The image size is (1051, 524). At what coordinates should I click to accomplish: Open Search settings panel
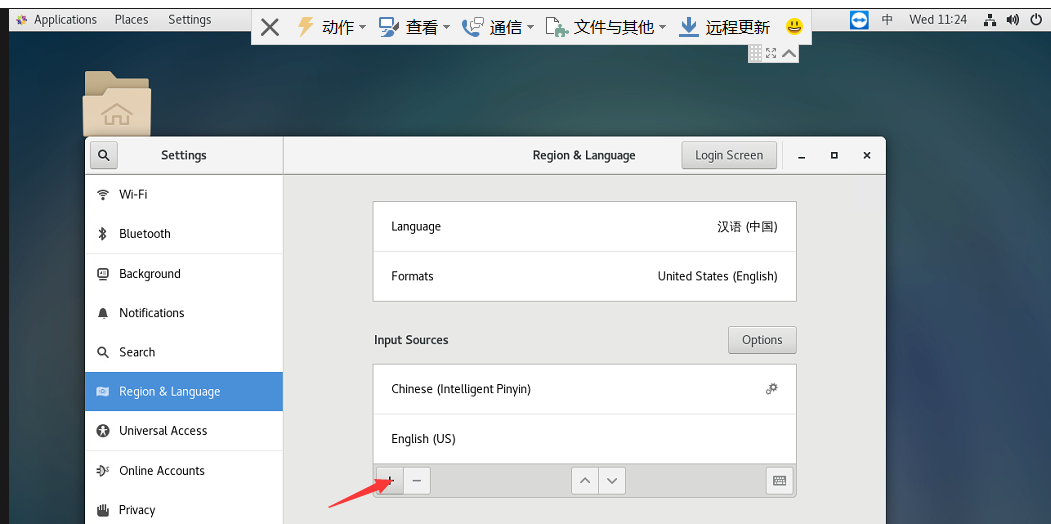point(184,352)
